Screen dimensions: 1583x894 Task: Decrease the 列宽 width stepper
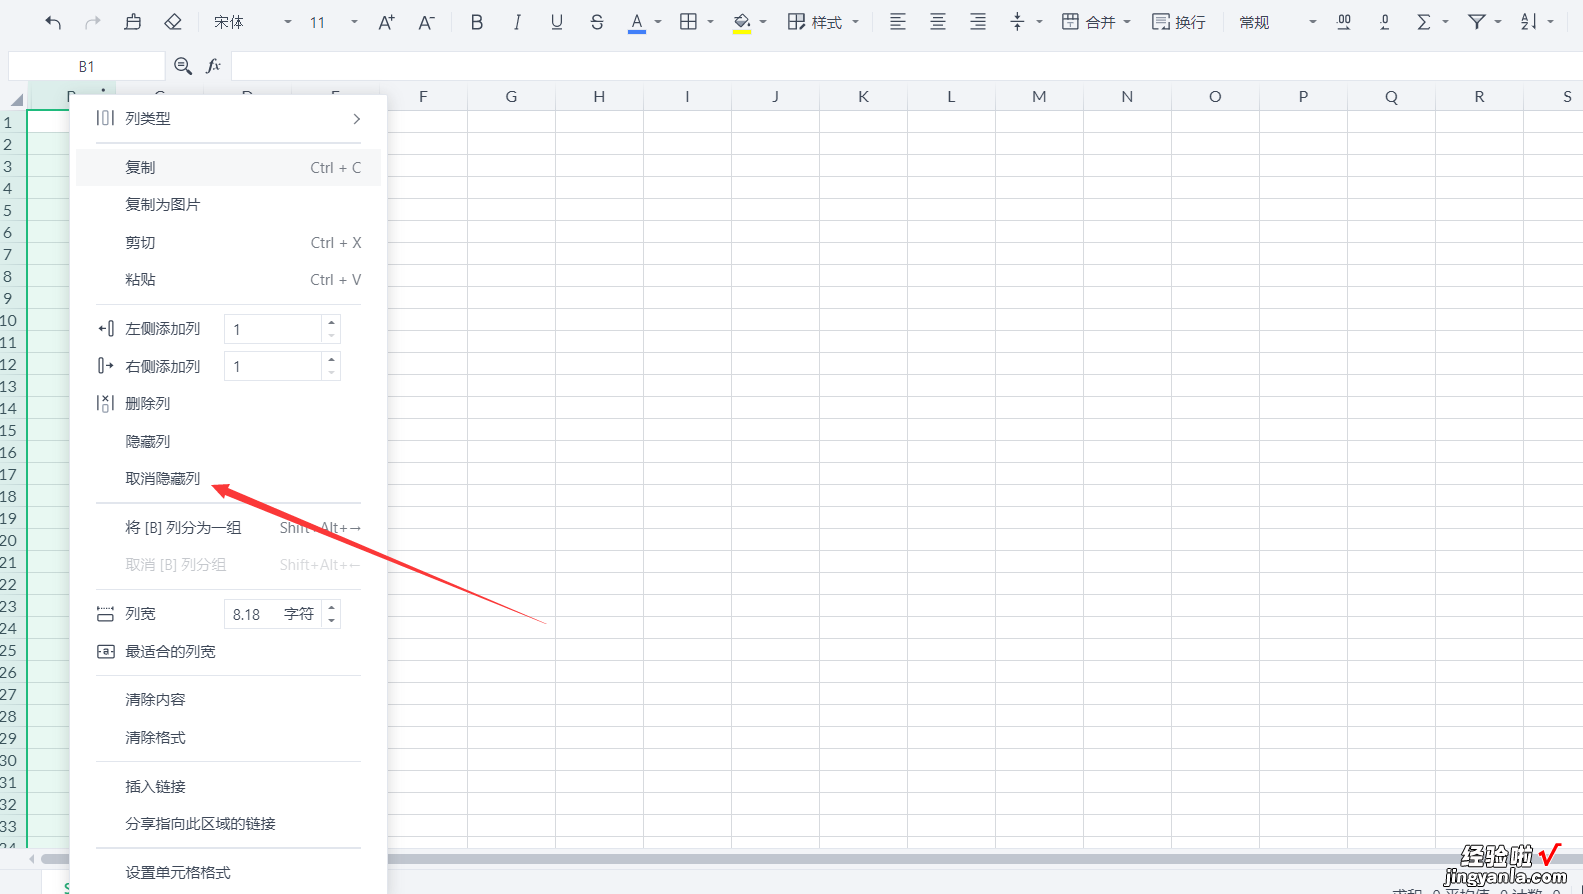pos(331,621)
